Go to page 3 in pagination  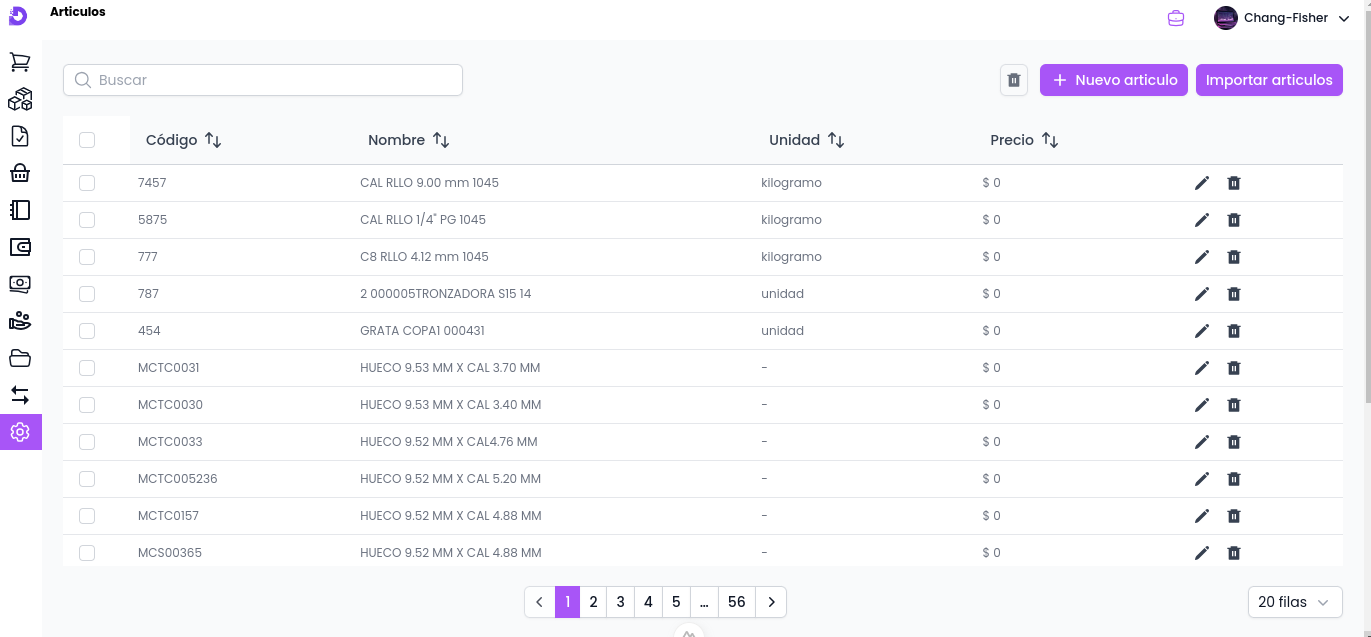620,602
